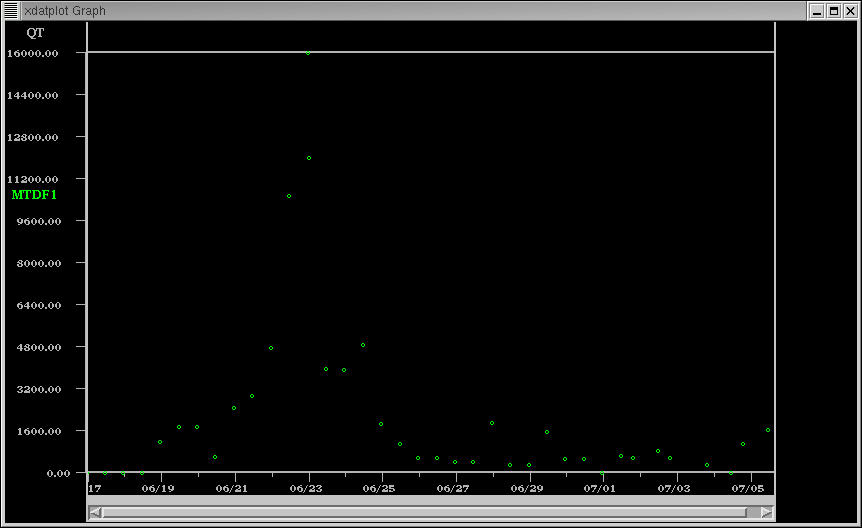Viewport: 862px width, 528px height.
Task: Click the scrollbar right arrow
Action: pyautogui.click(x=767, y=513)
